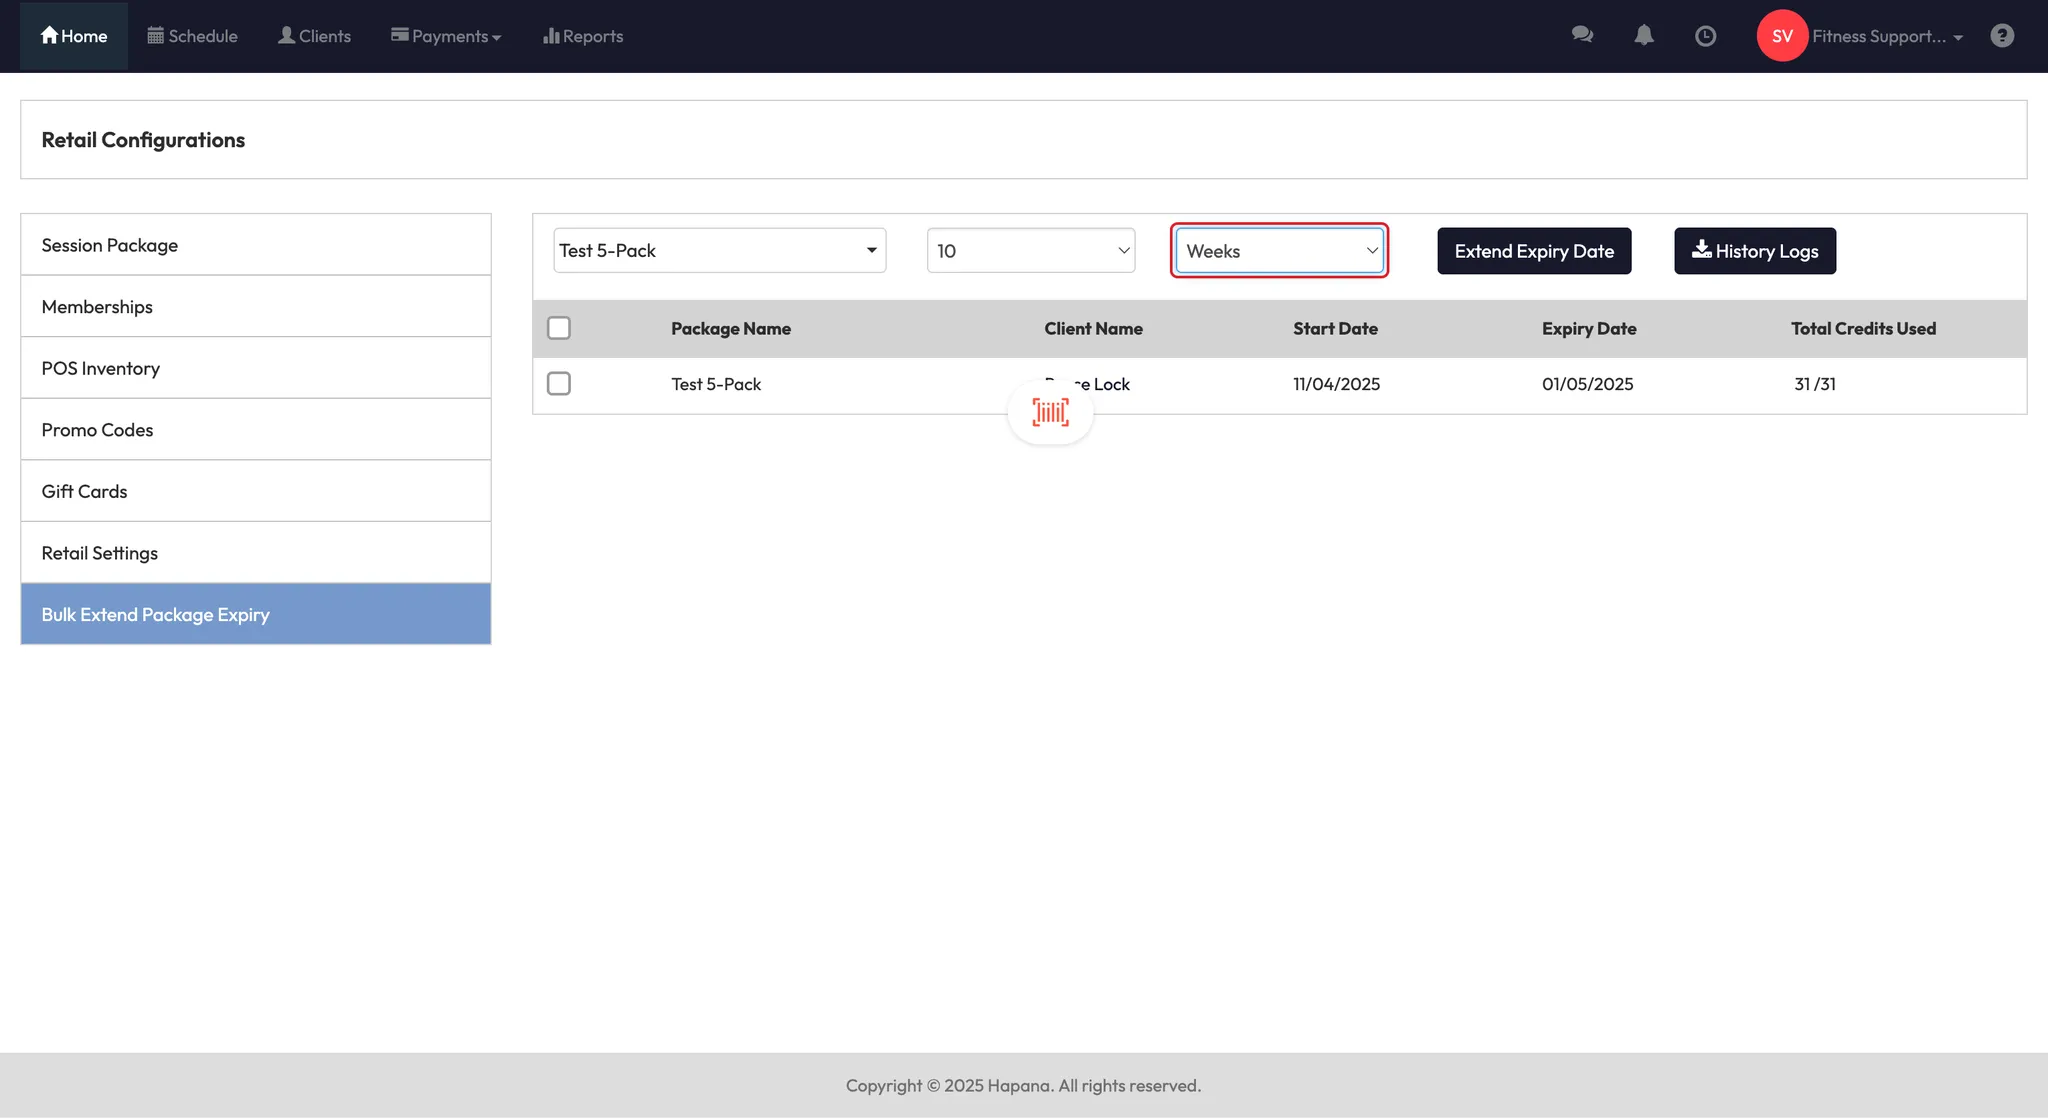Open the Test 5-Pack package dropdown
The image size is (2048, 1119).
pyautogui.click(x=719, y=251)
